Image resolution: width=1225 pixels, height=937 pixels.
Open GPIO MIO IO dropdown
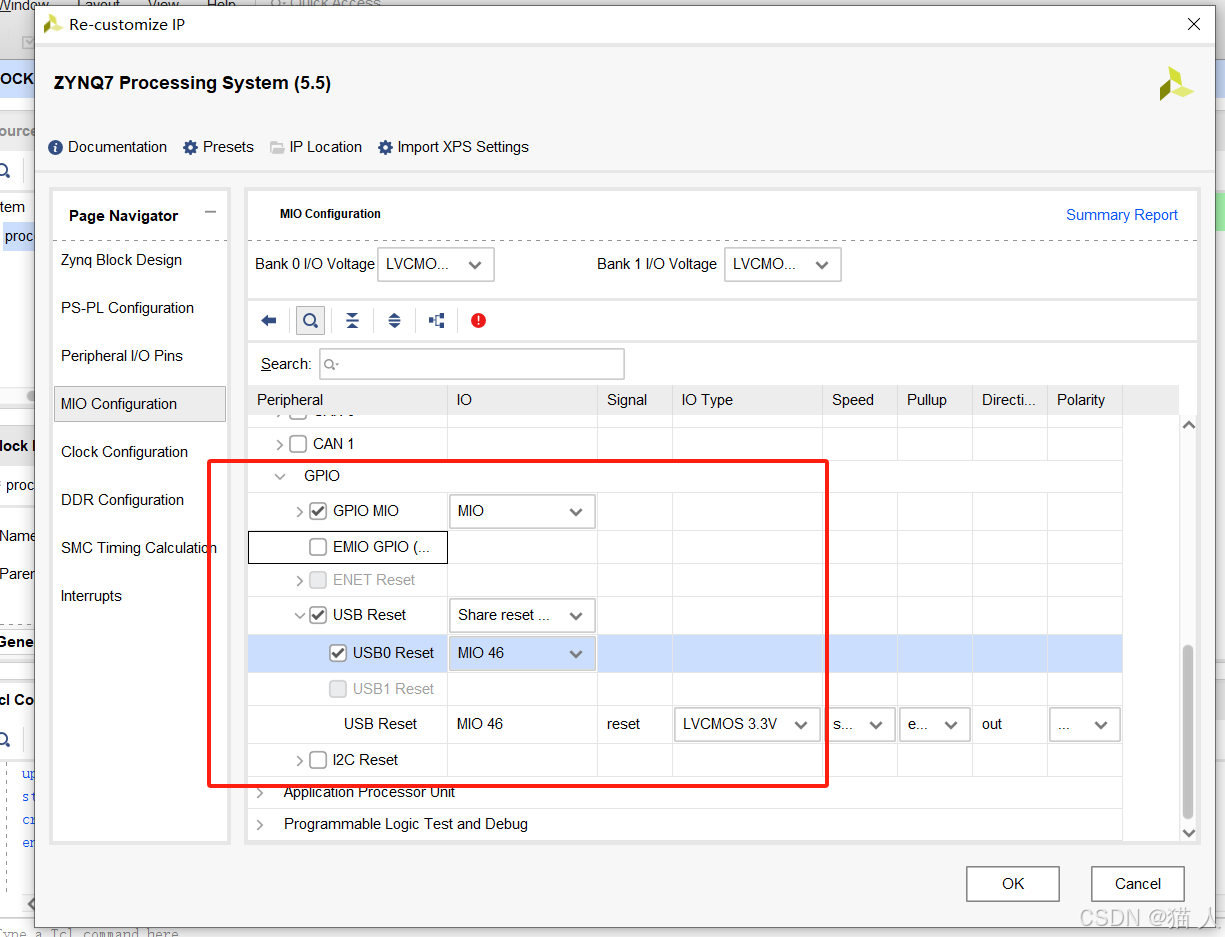522,511
